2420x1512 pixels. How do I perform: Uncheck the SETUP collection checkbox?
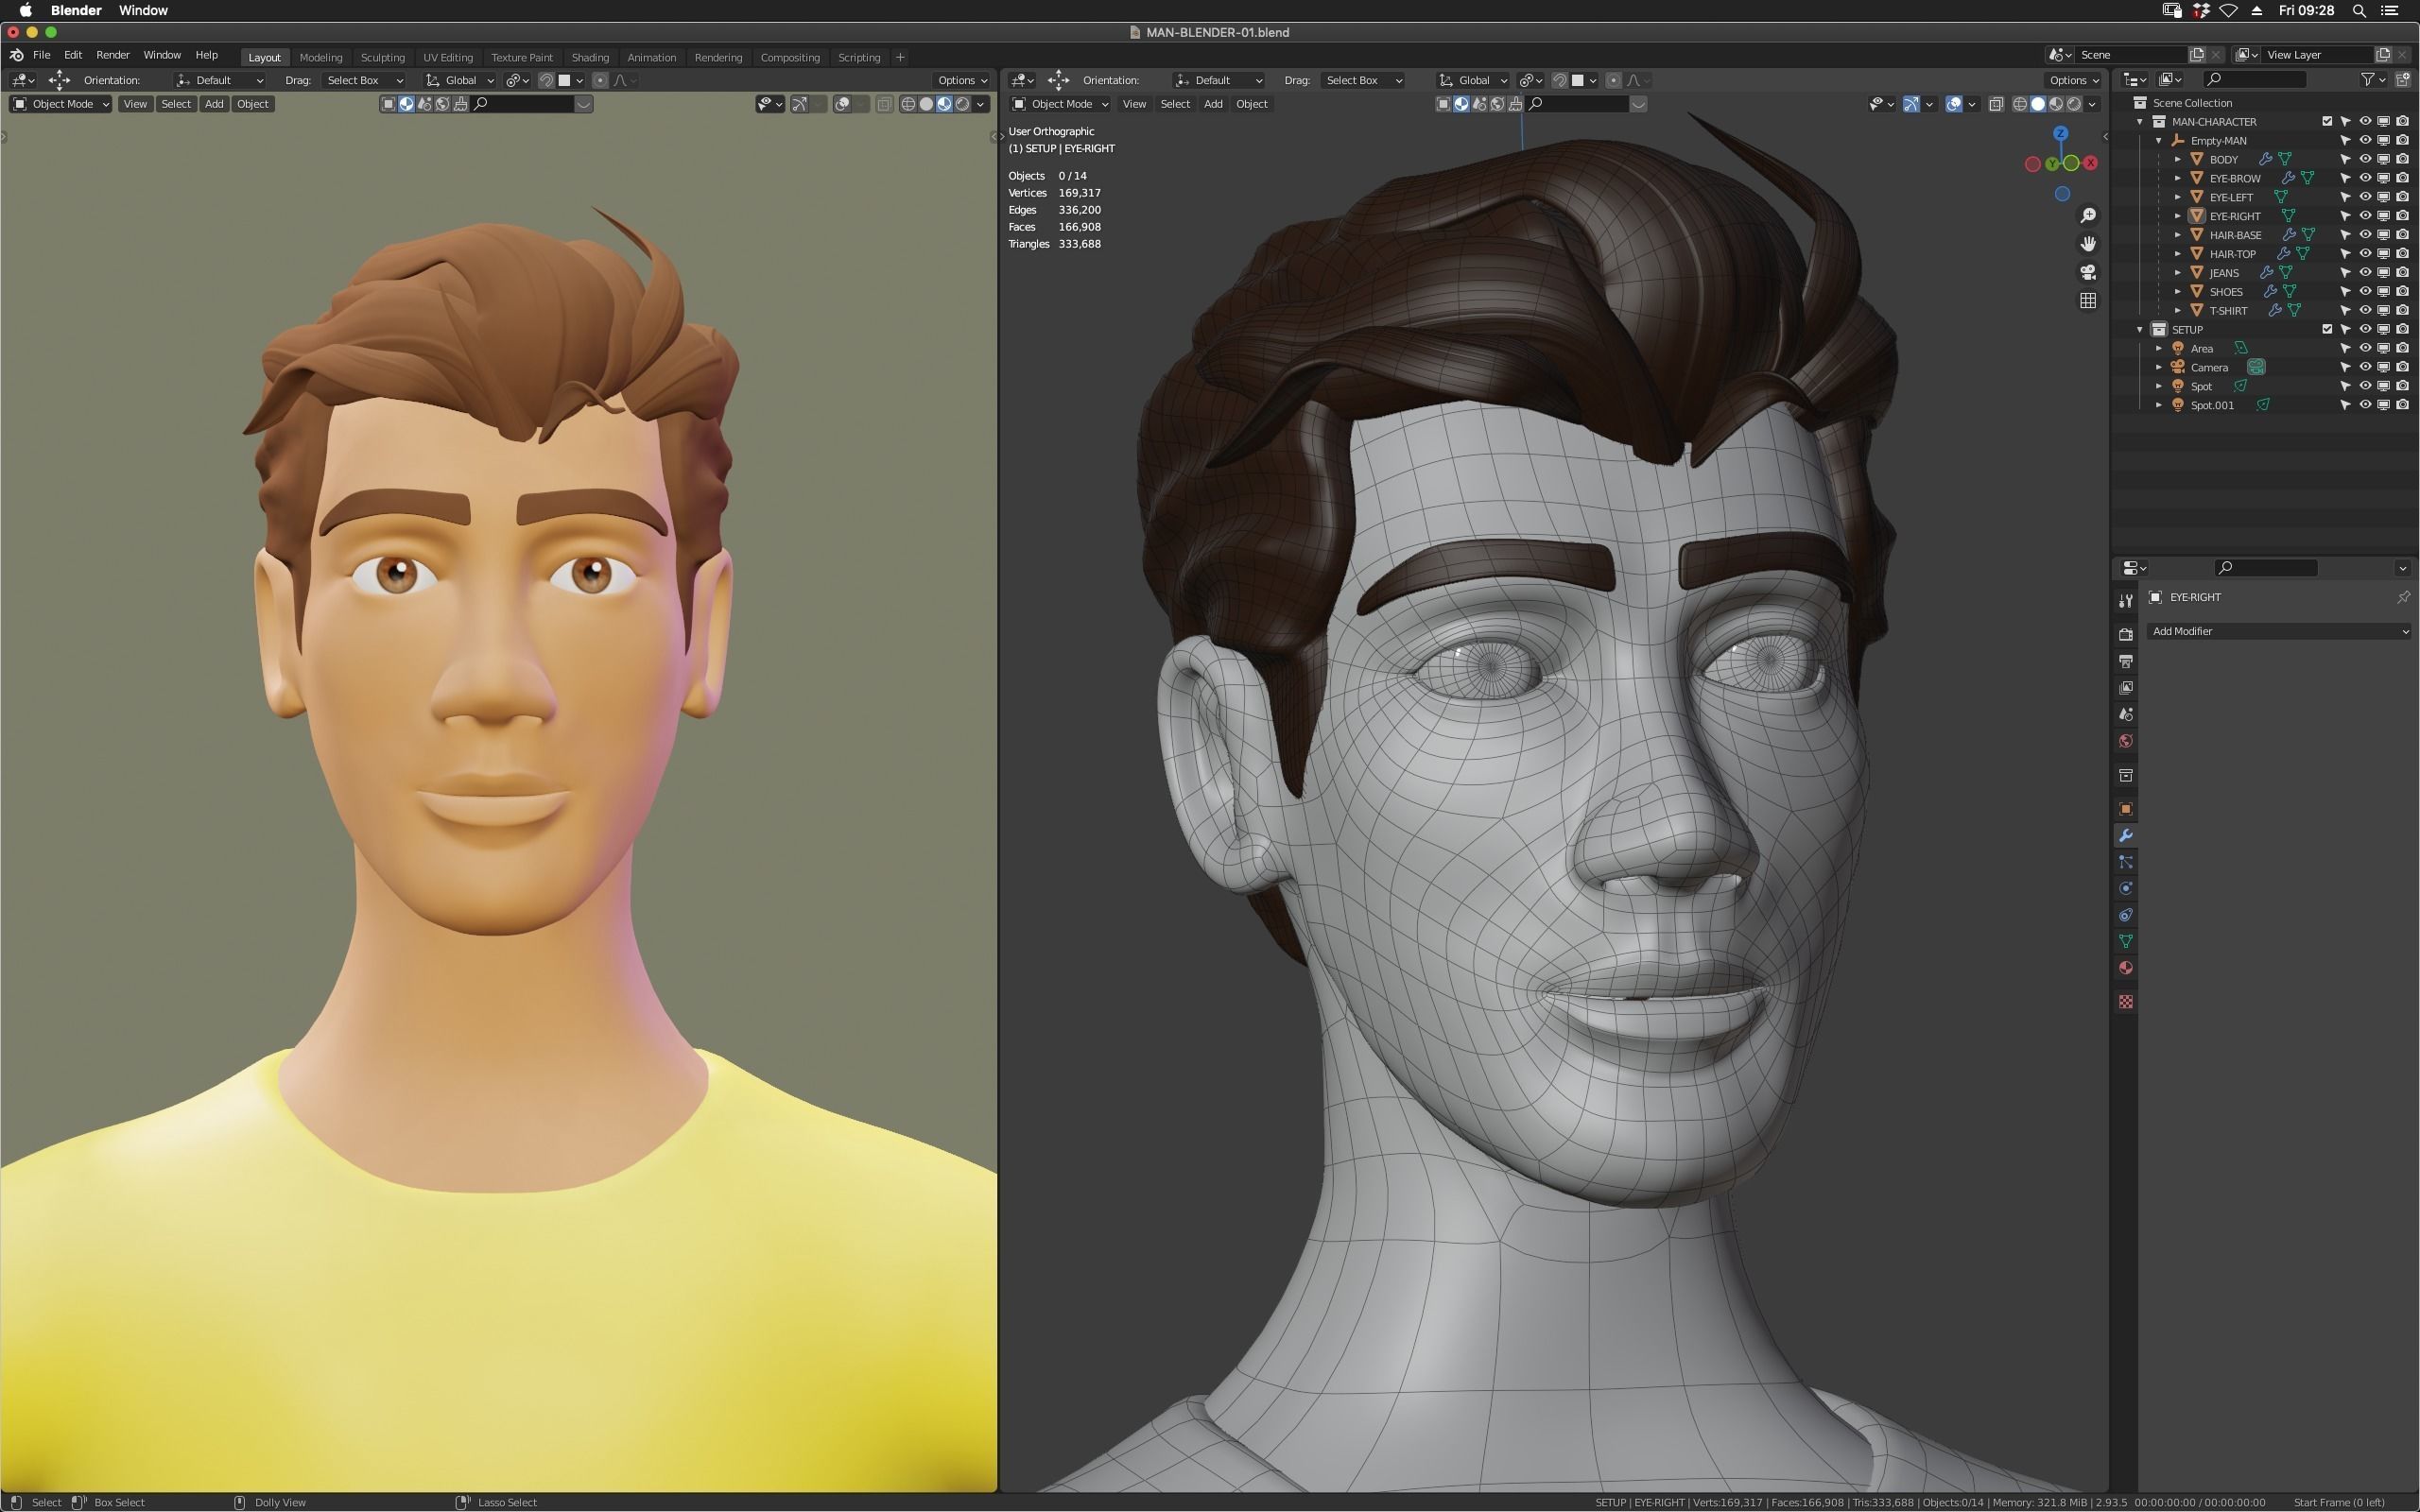click(x=2327, y=329)
